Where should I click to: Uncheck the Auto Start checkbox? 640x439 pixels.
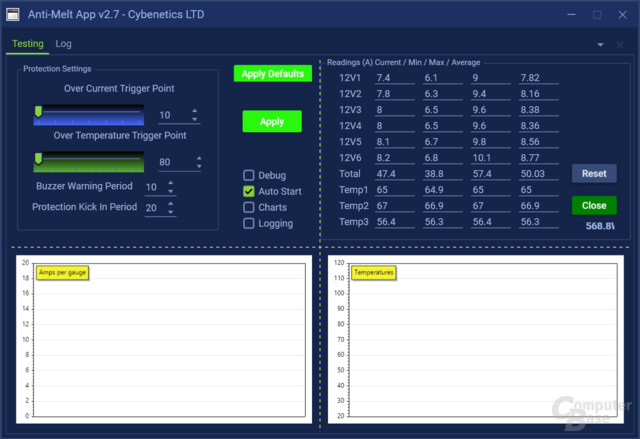point(249,191)
